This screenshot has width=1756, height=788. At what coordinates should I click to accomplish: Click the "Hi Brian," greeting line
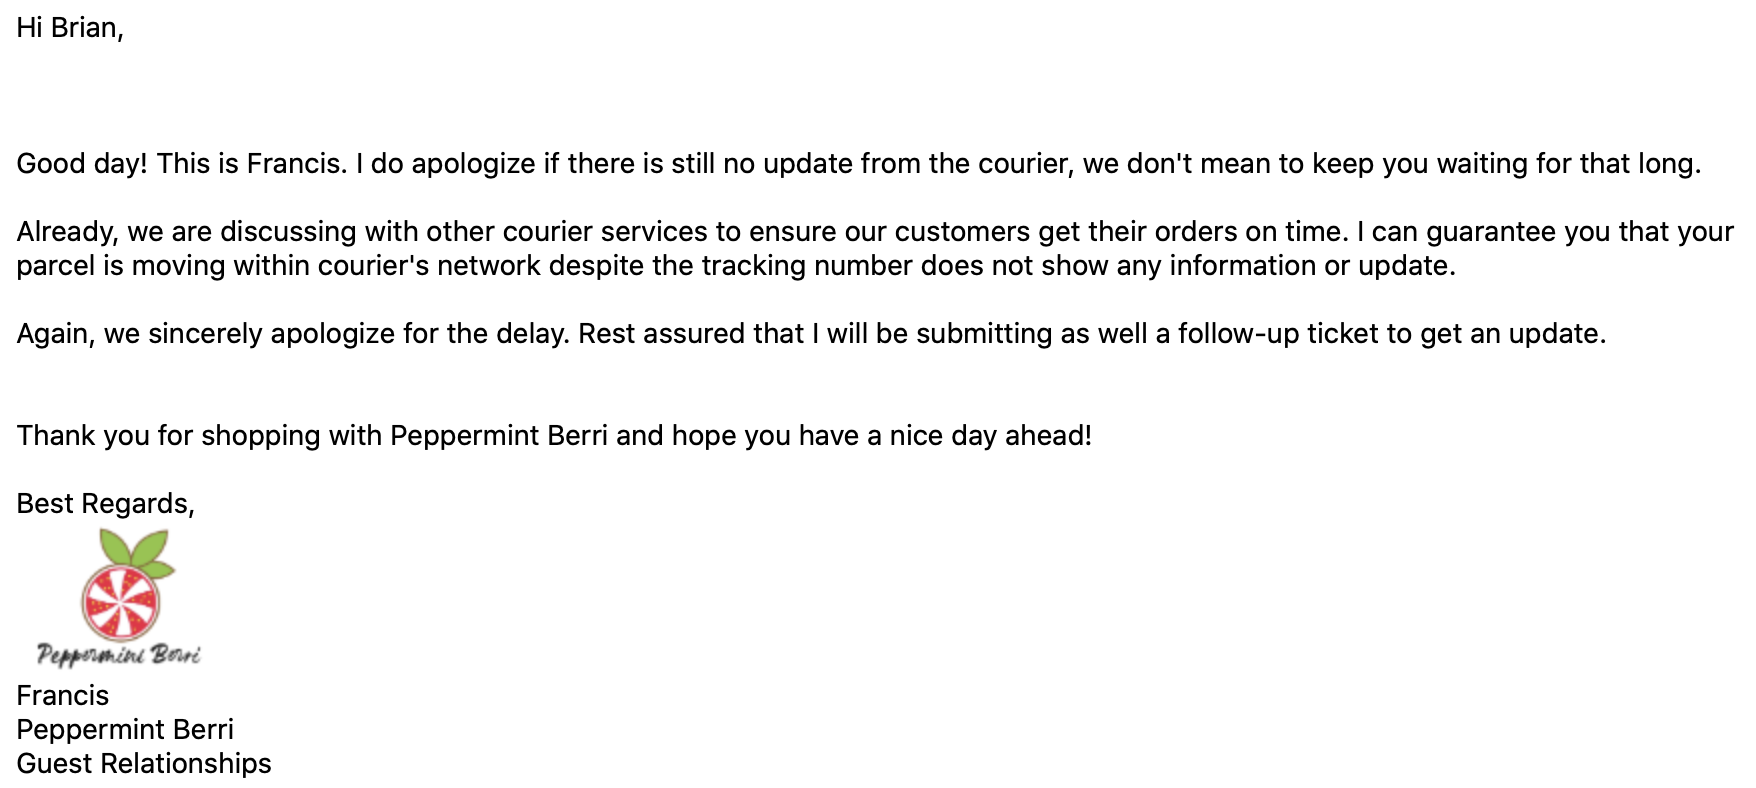coord(70,28)
